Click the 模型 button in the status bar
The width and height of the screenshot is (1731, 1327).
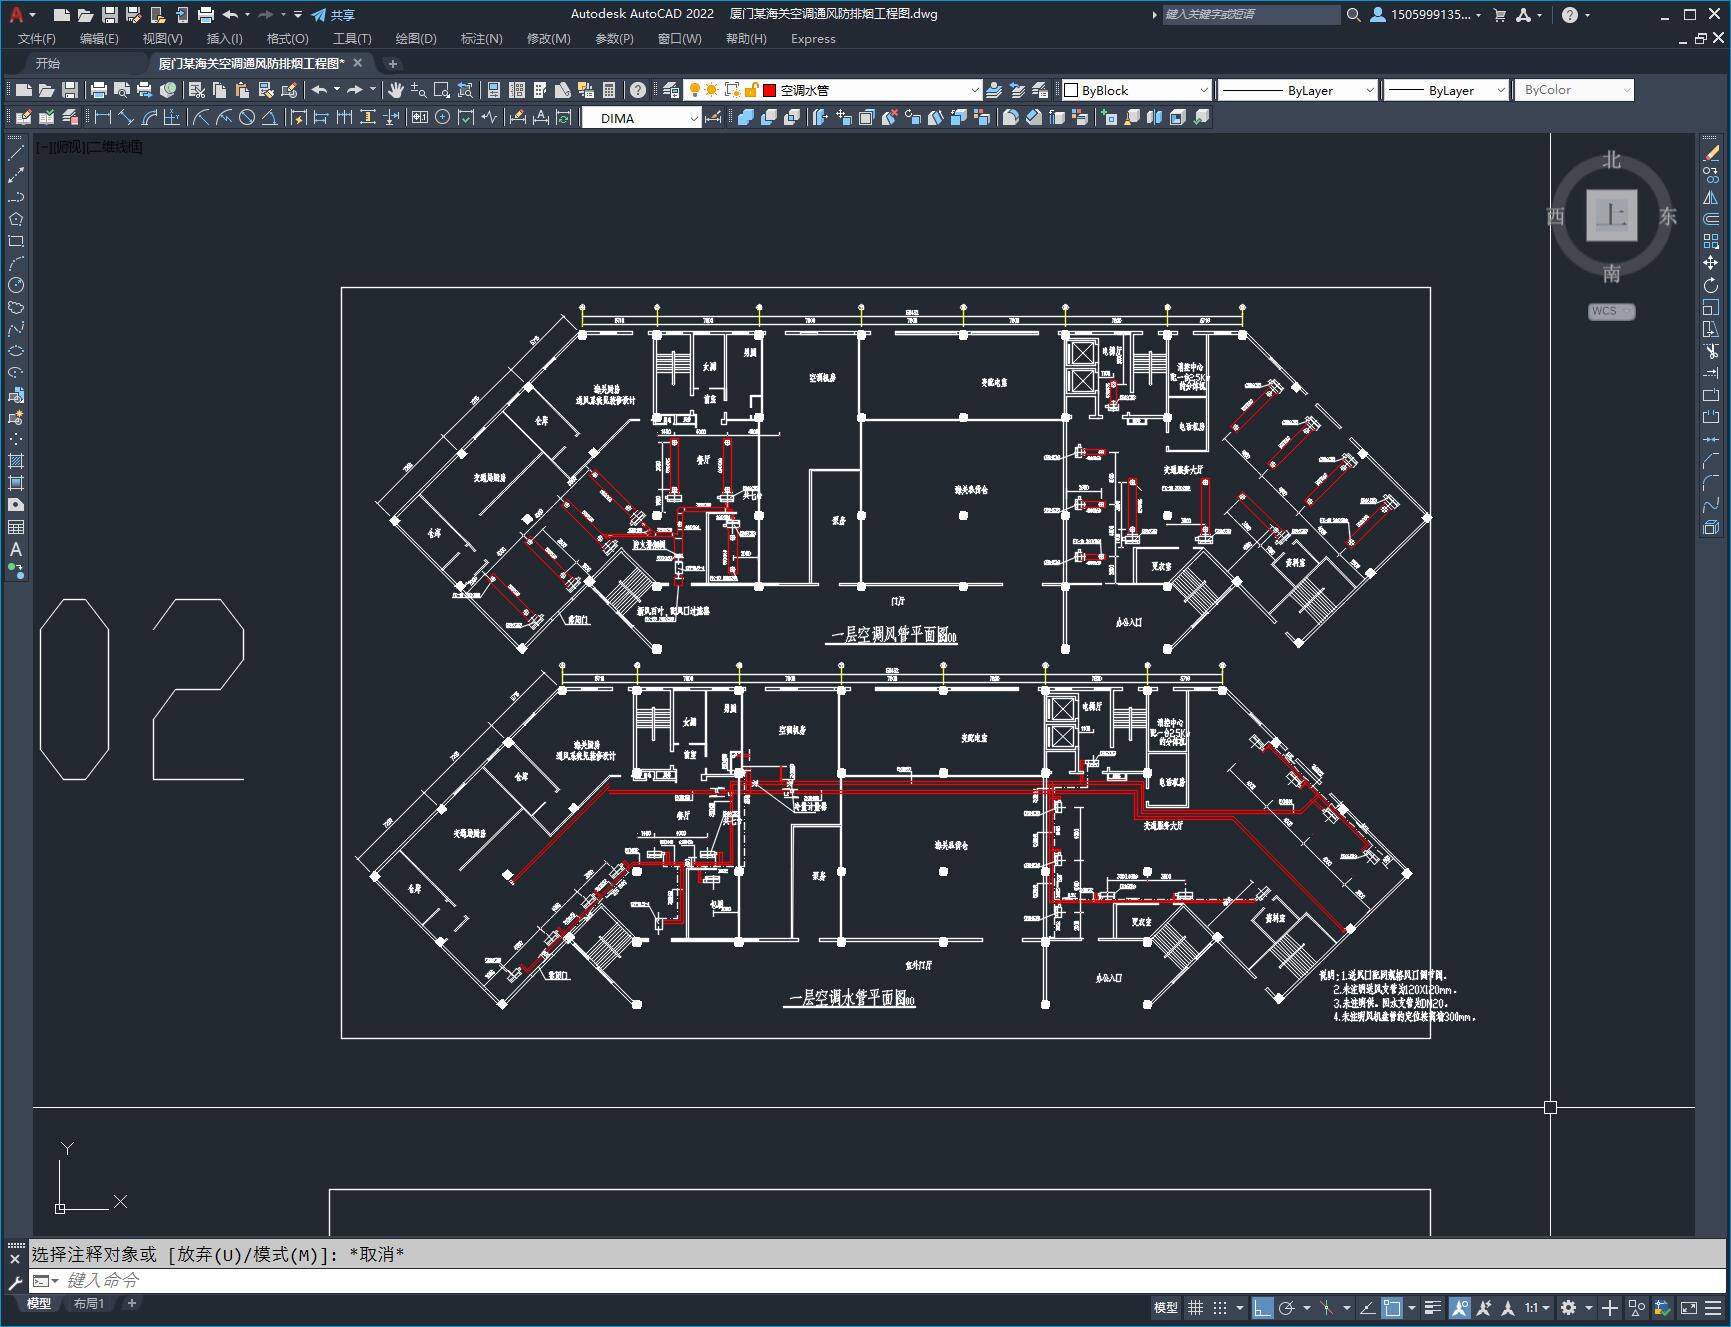(x=1166, y=1308)
